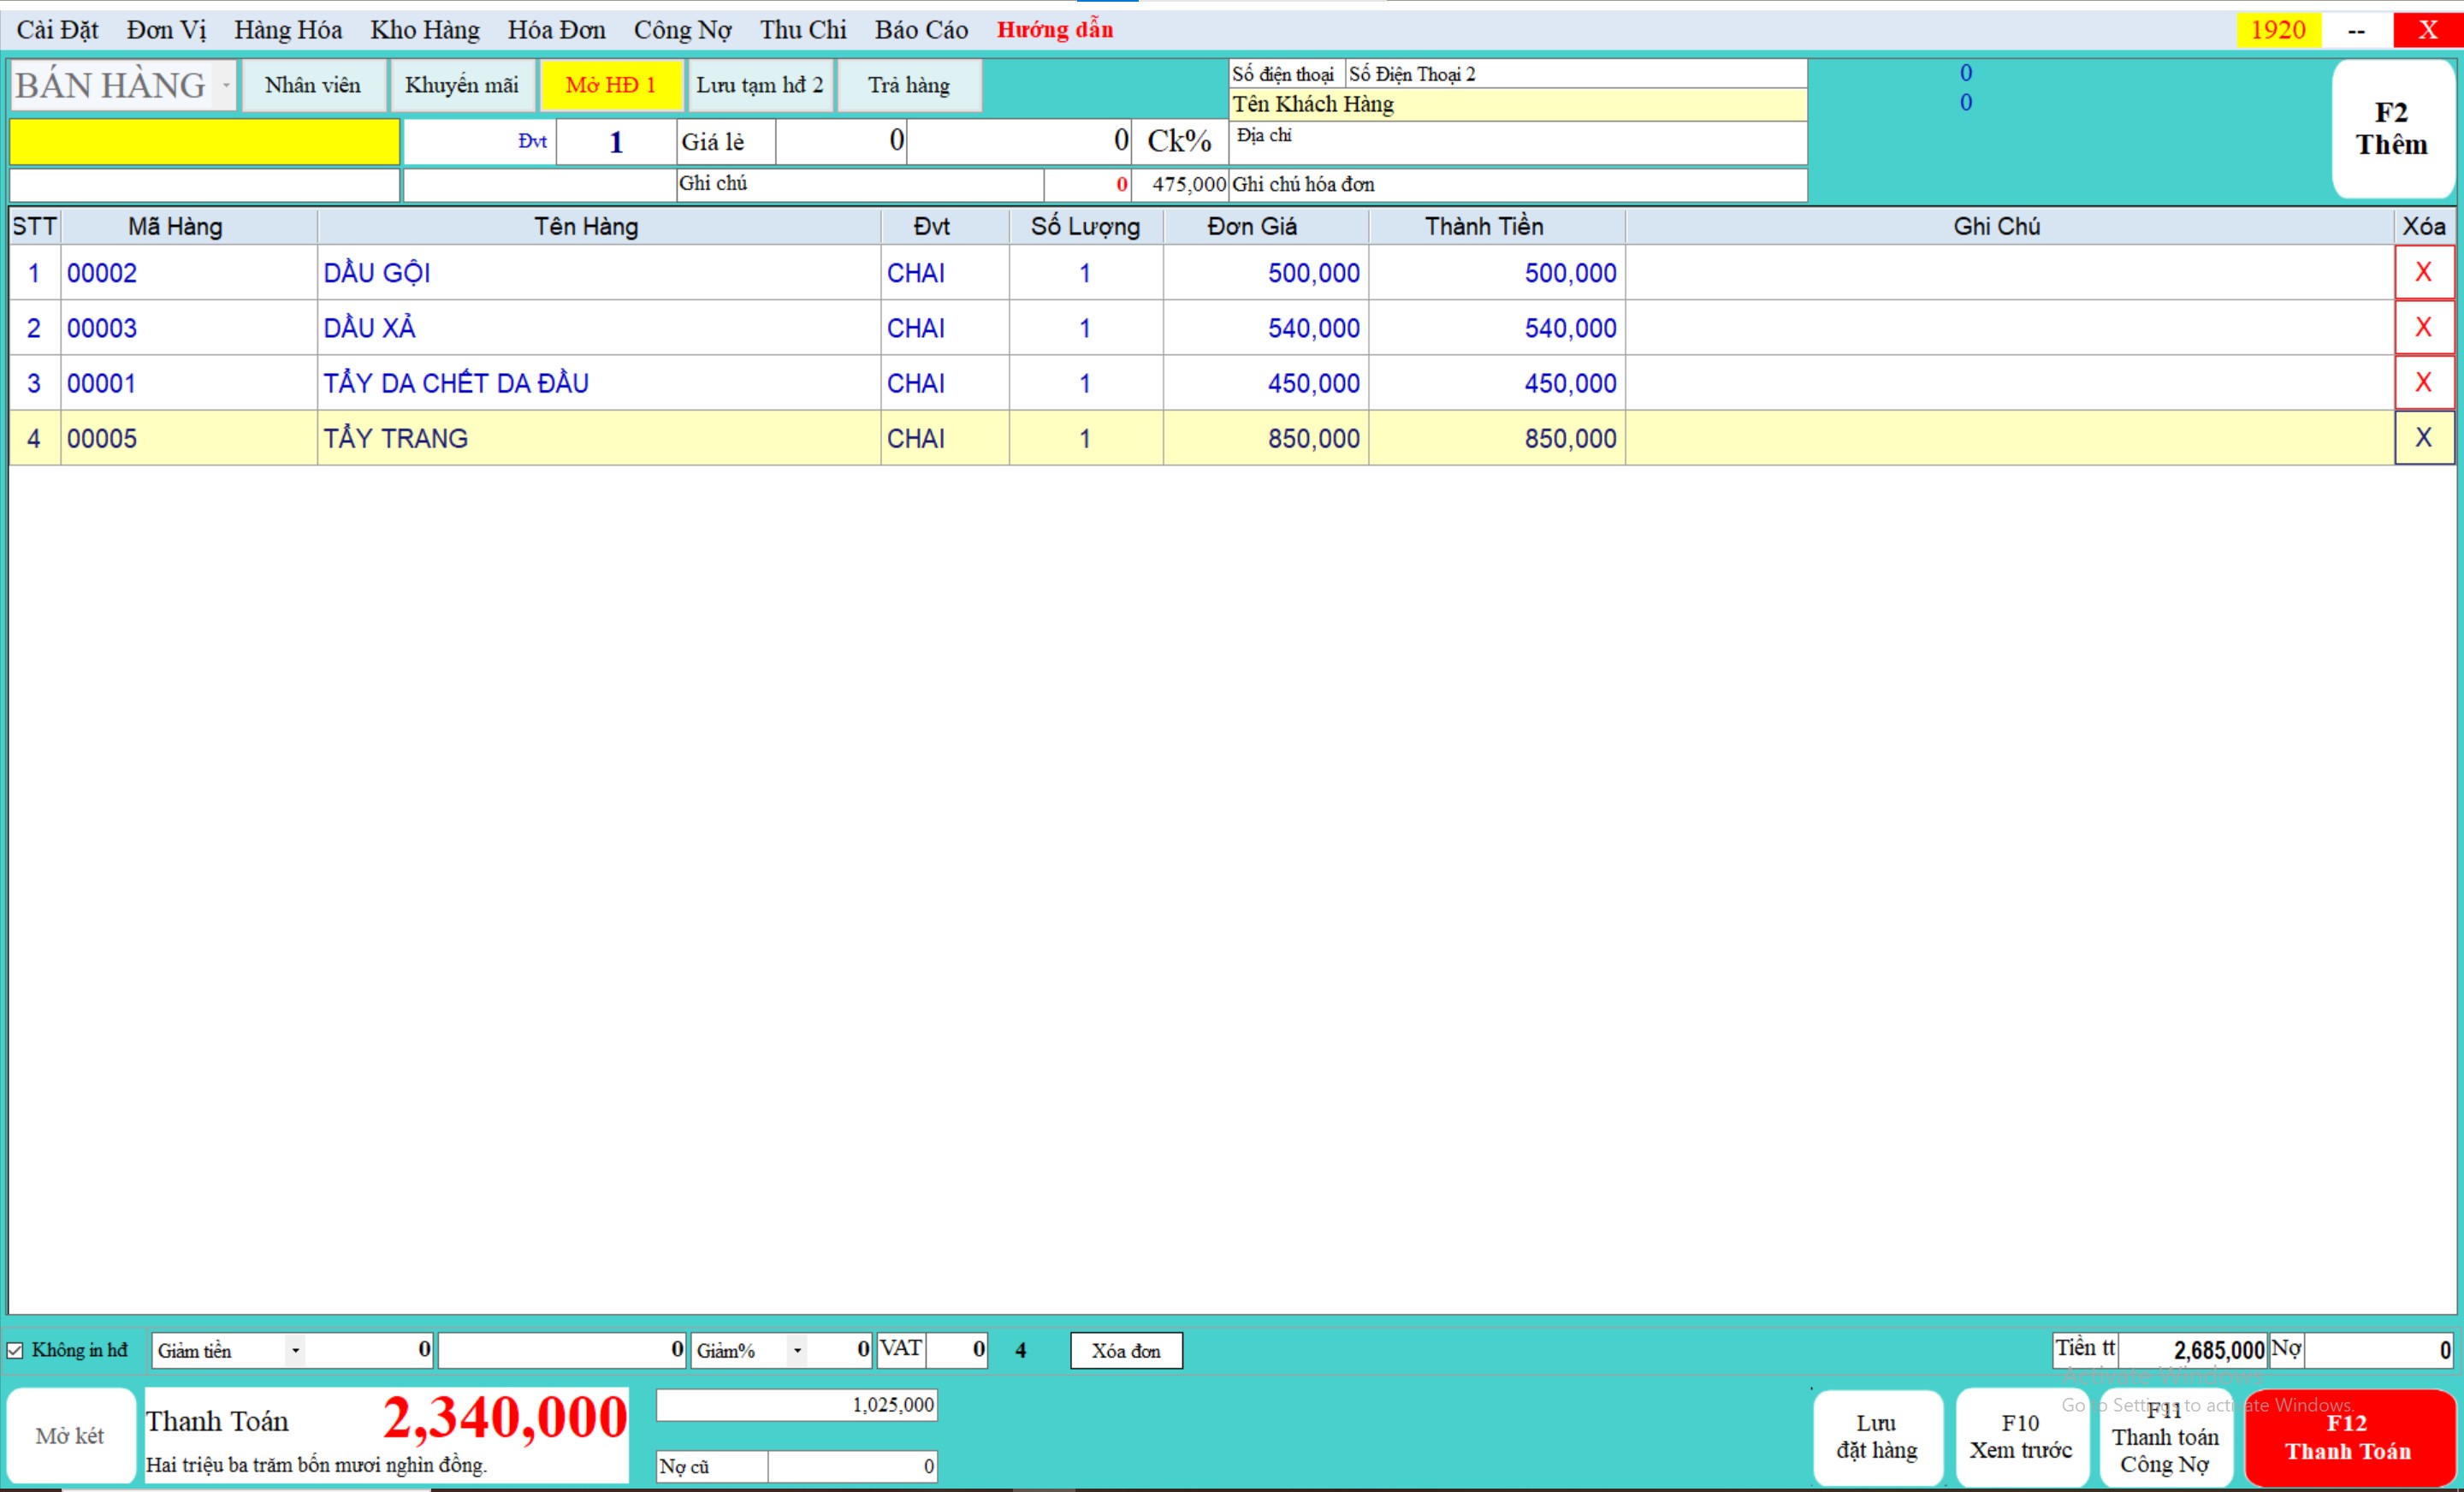This screenshot has height=1492, width=2464.
Task: Open the Báo Cáo menu
Action: click(921, 30)
